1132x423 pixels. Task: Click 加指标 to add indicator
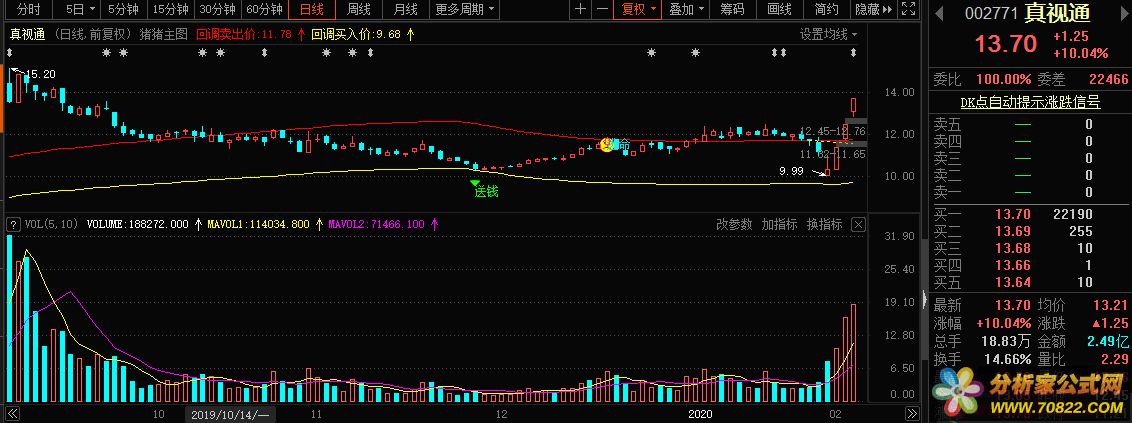(779, 224)
